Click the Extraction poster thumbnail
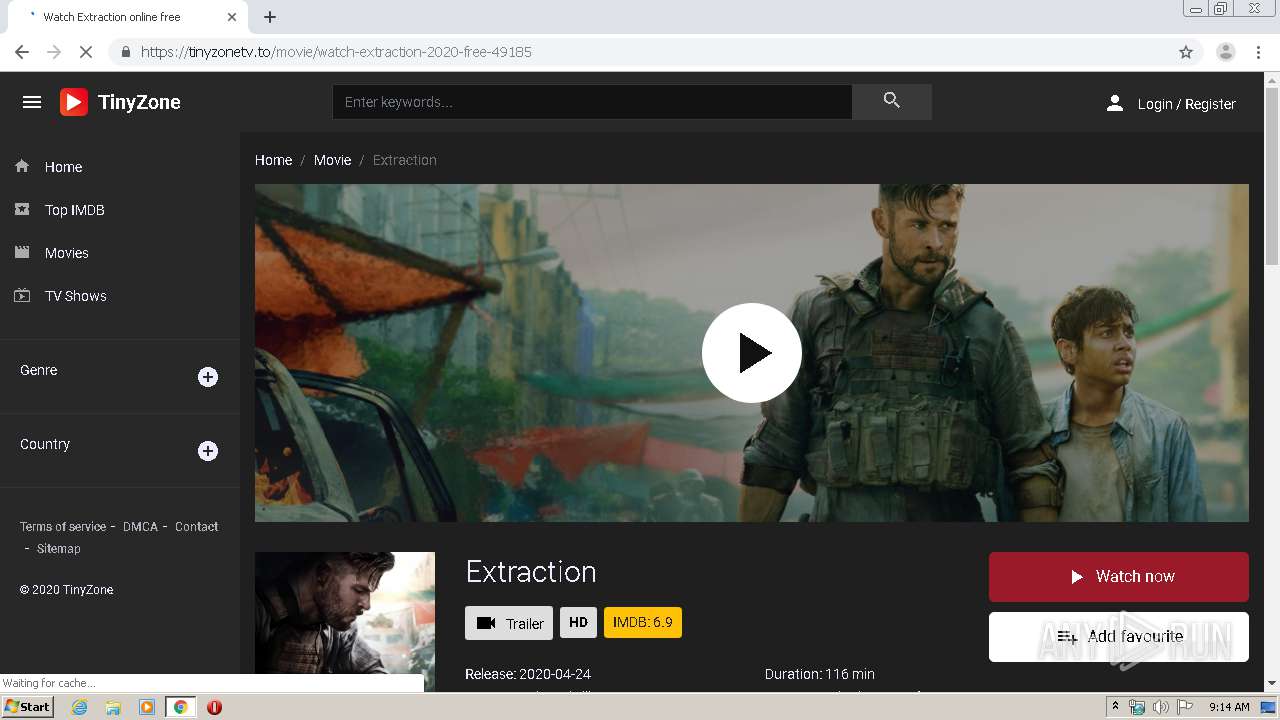This screenshot has width=1280, height=720. pyautogui.click(x=345, y=621)
